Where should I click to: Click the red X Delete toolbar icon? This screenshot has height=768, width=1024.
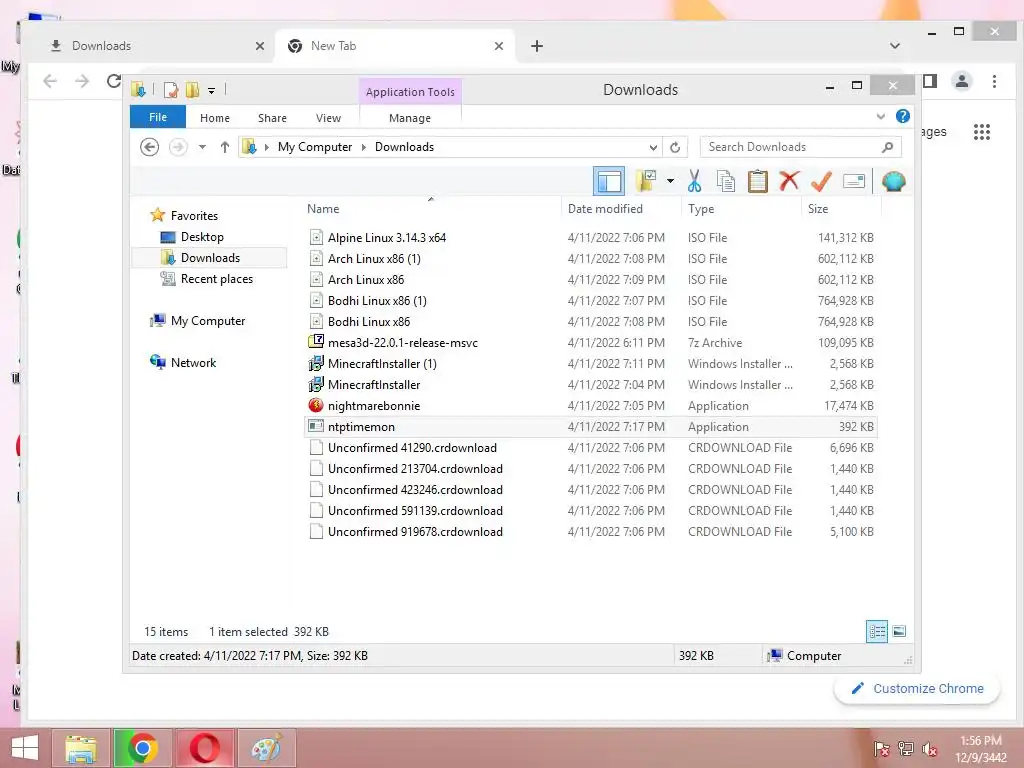click(789, 180)
